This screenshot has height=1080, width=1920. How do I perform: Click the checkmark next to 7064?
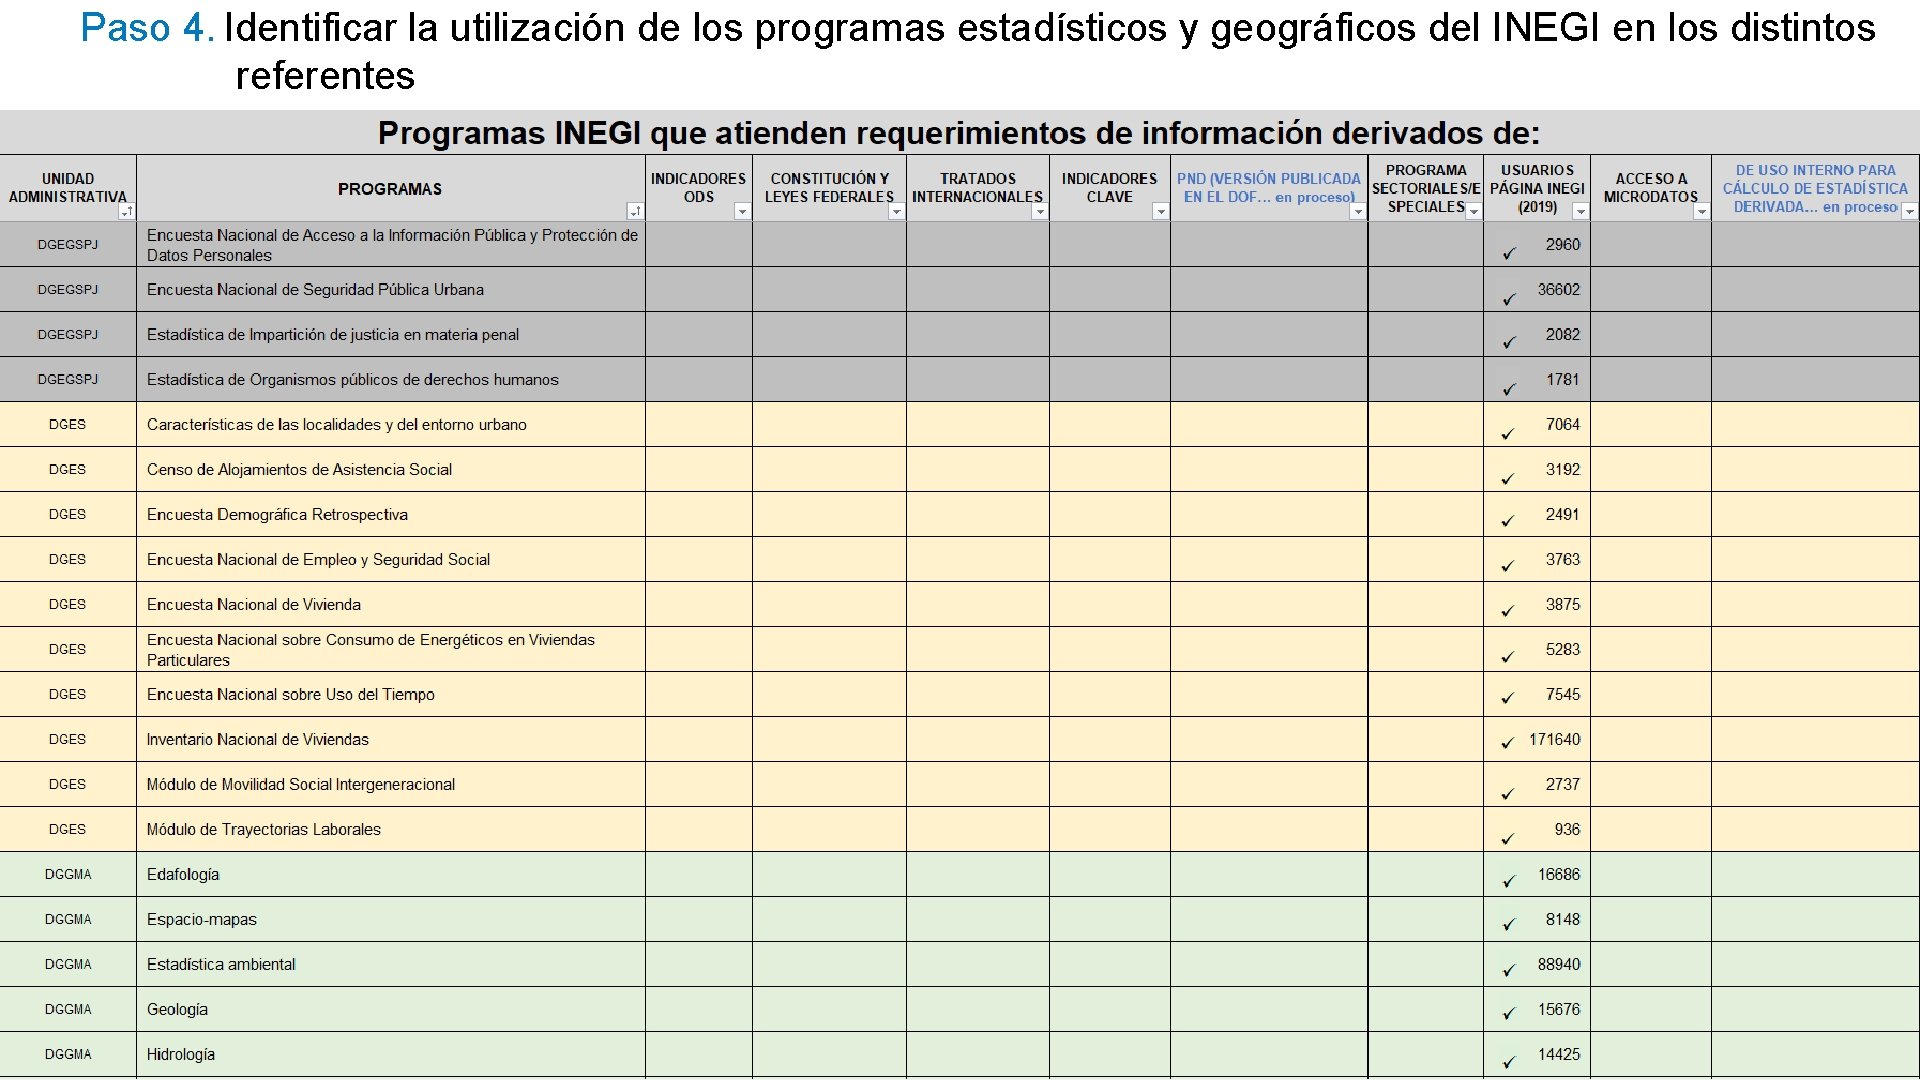(x=1508, y=434)
